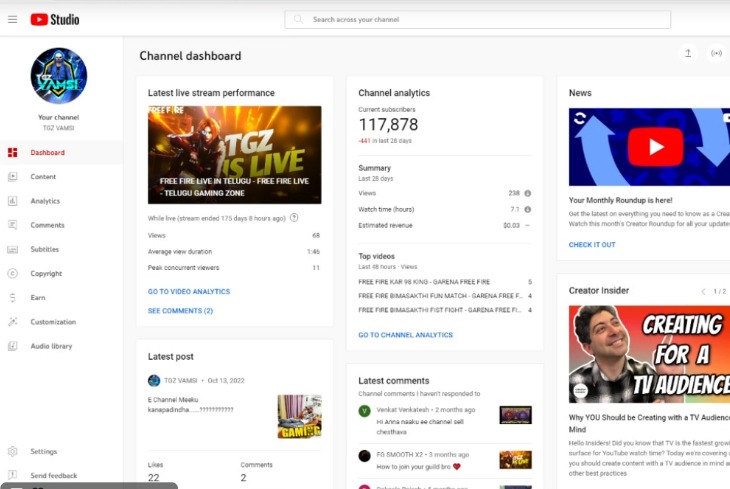
Task: Click the How to join your guild bro comment
Action: click(x=418, y=467)
